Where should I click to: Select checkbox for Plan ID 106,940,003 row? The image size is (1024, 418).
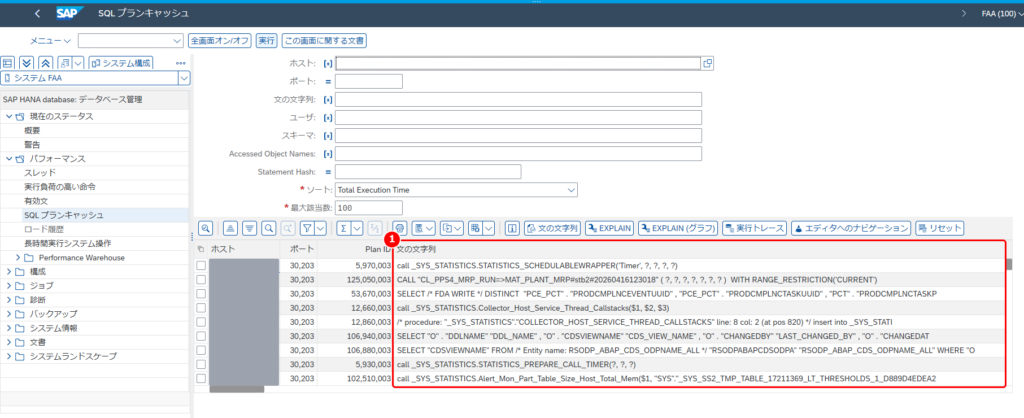[x=201, y=336]
